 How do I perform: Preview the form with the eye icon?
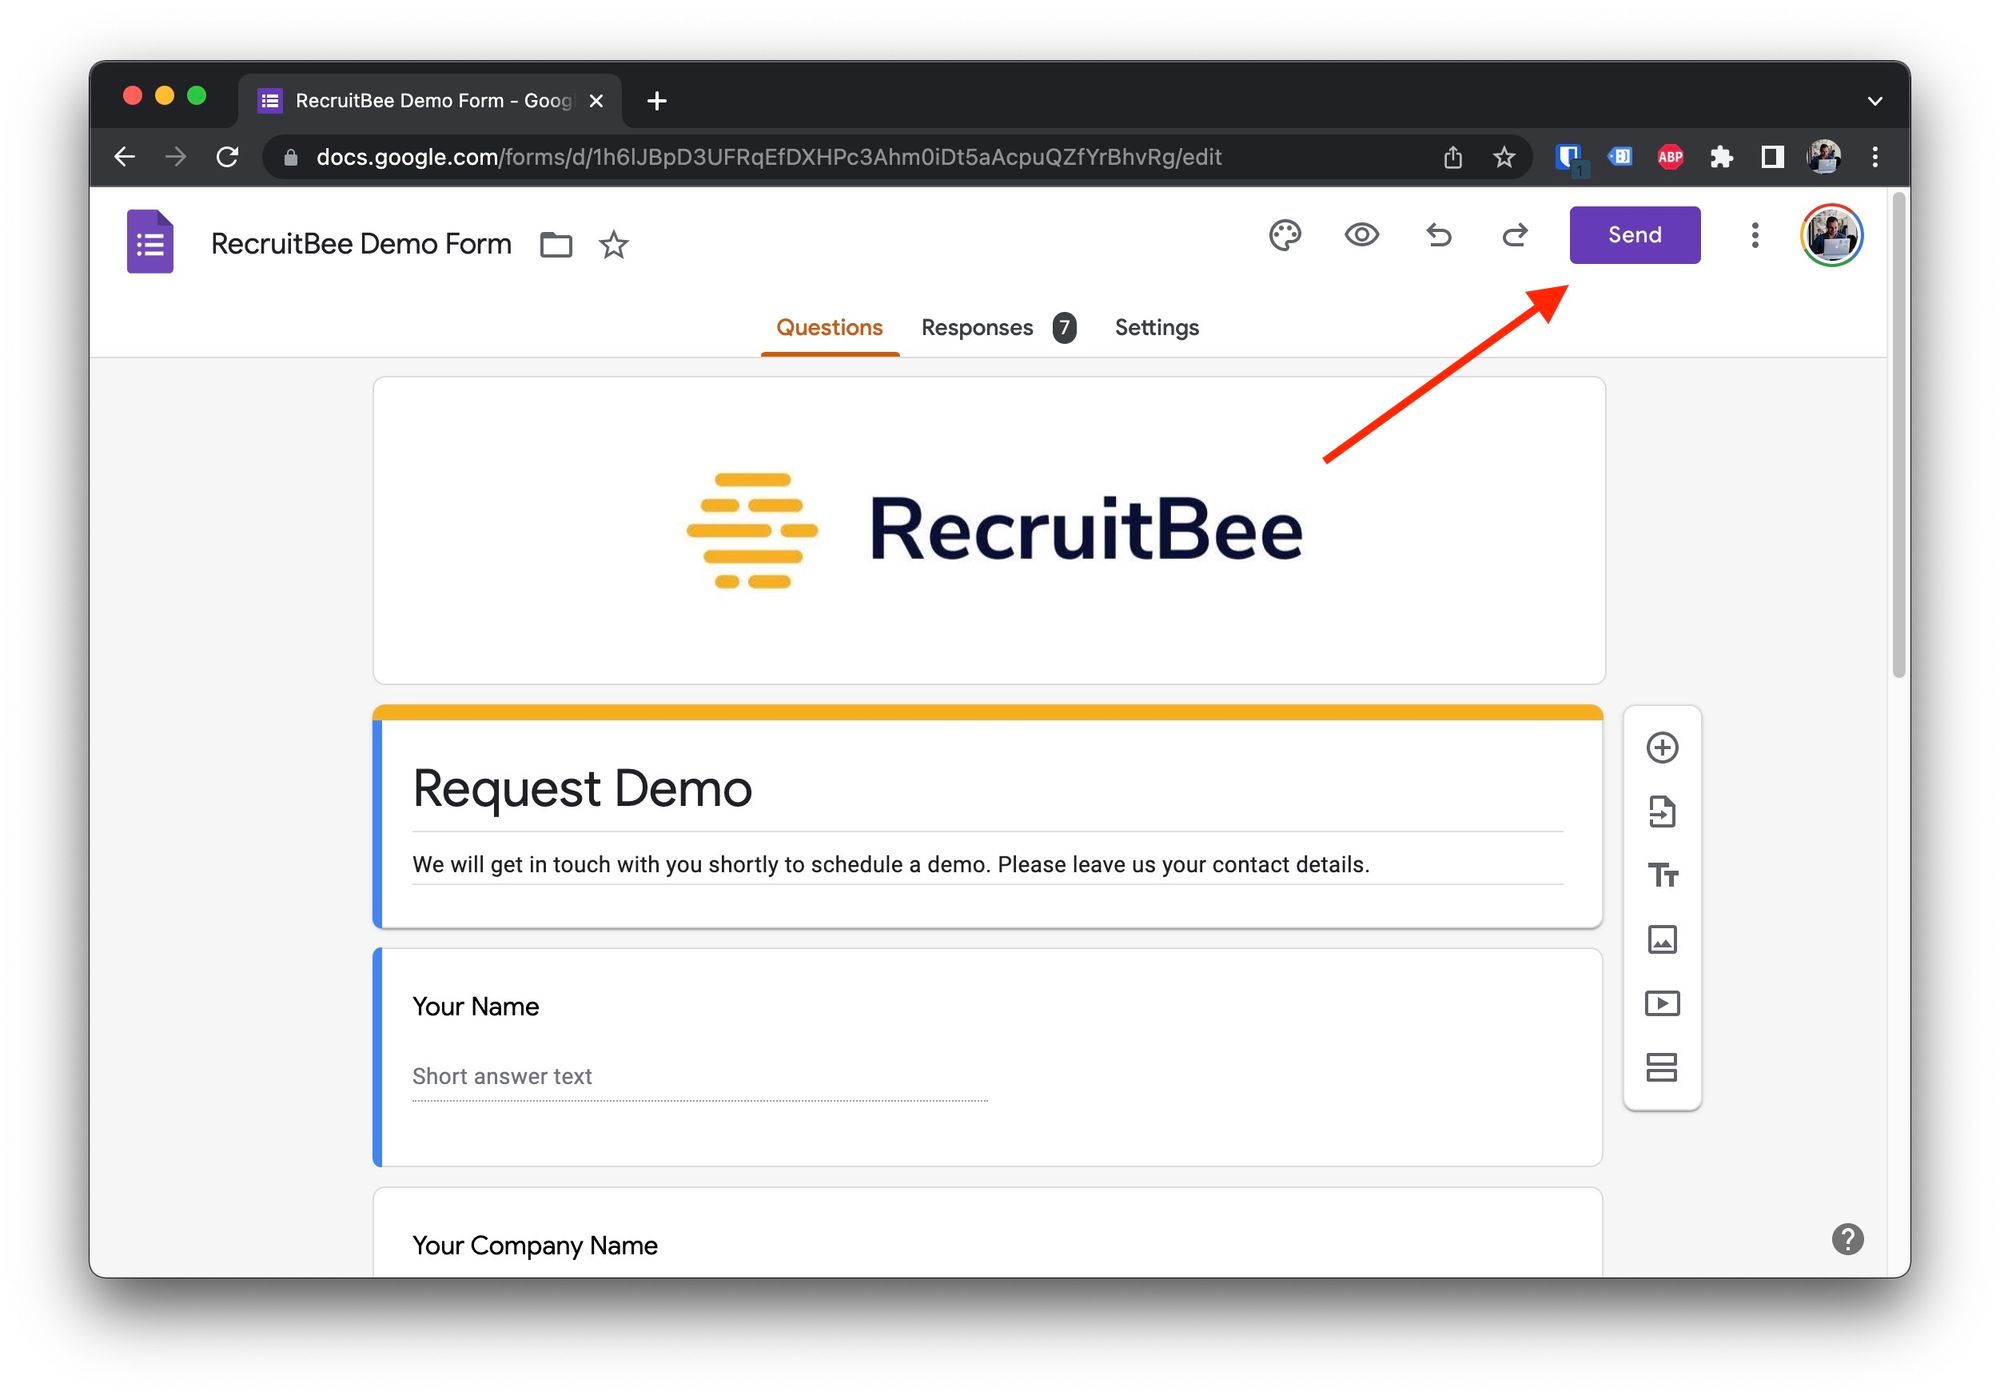[x=1361, y=235]
